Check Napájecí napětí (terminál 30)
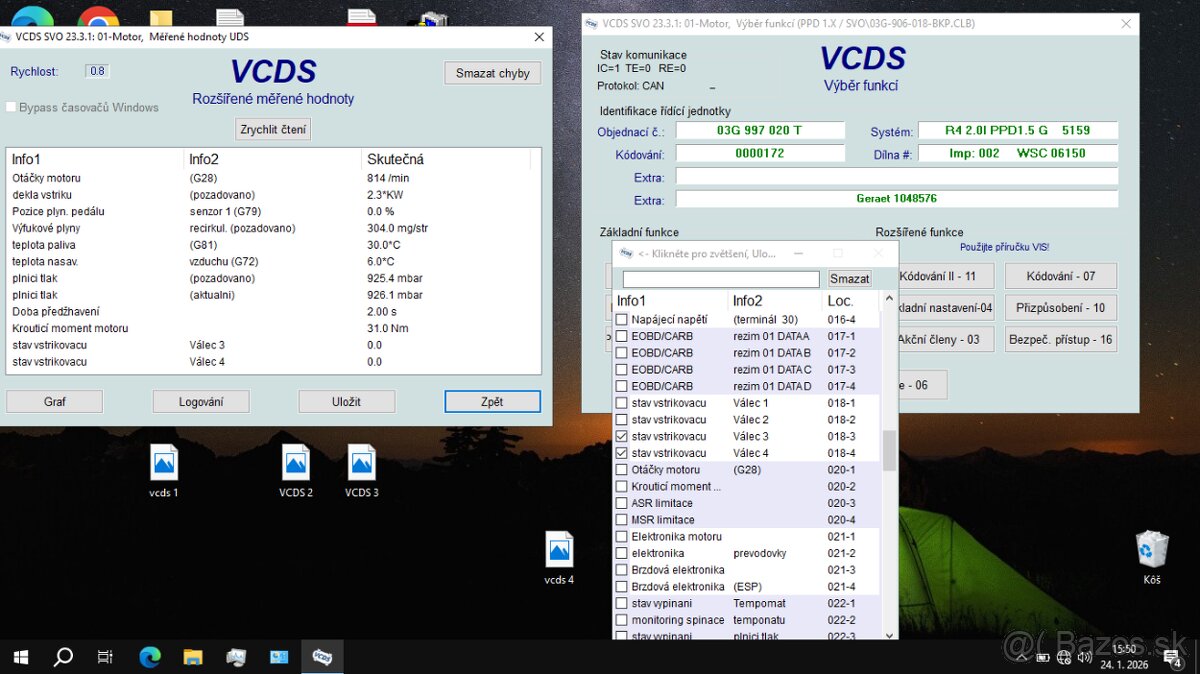 621,319
